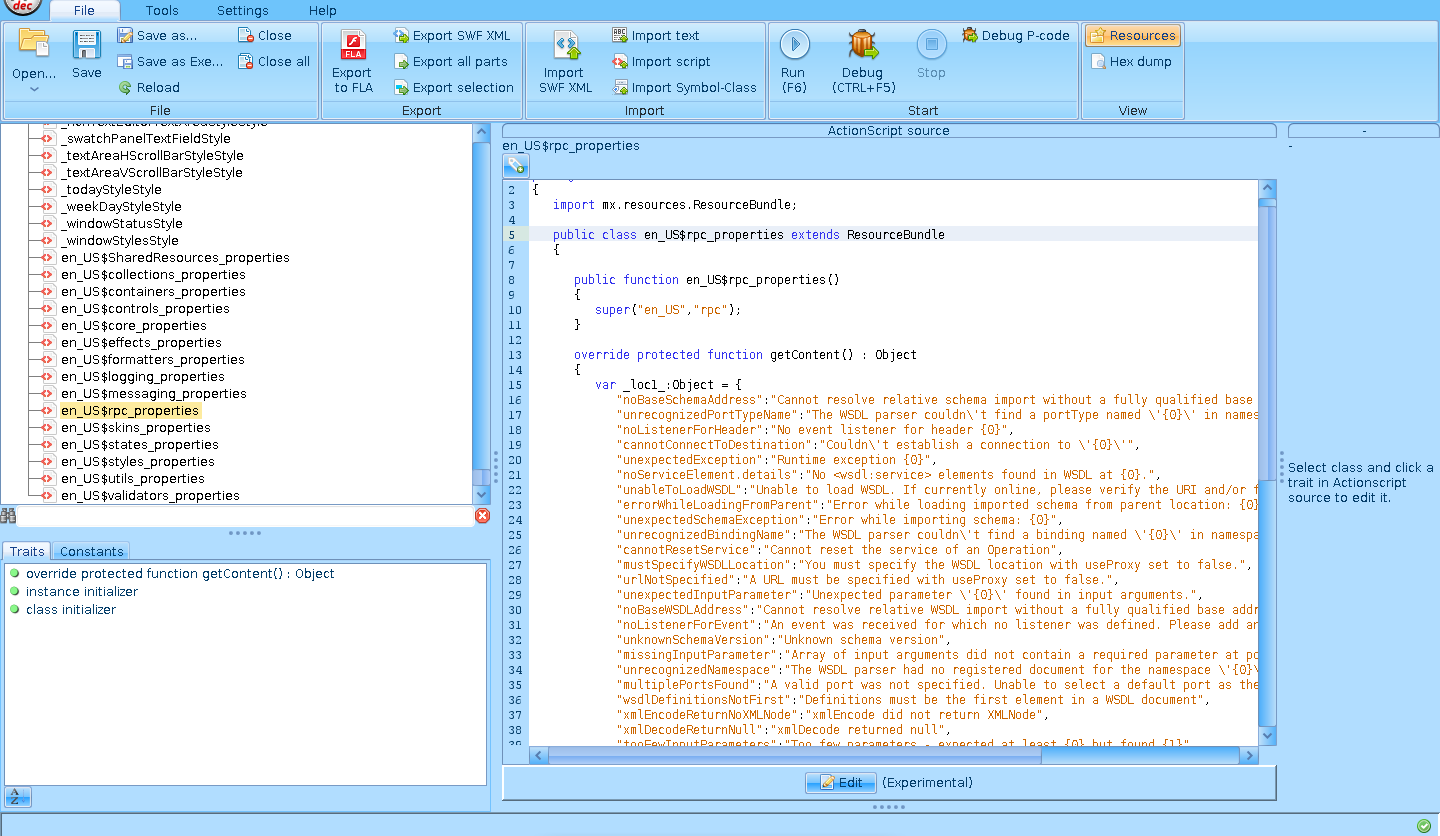
Task: Select en_US$core_properties tree node
Action: tap(133, 326)
